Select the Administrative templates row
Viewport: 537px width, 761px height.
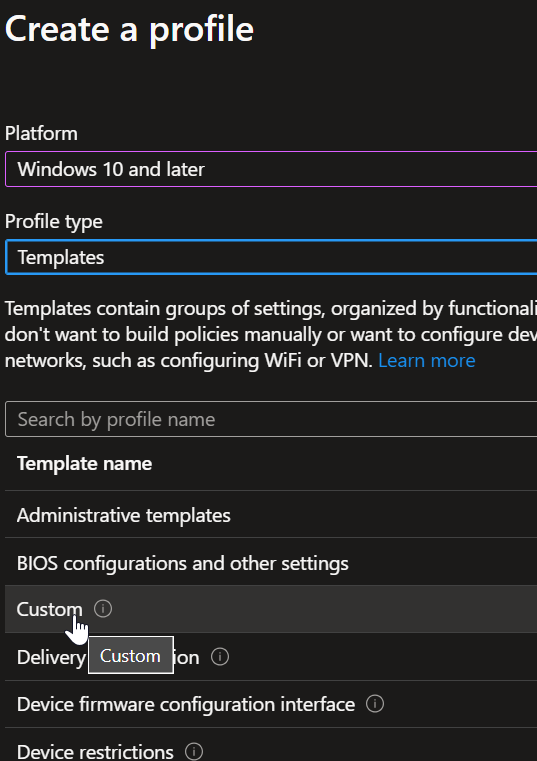coord(271,514)
